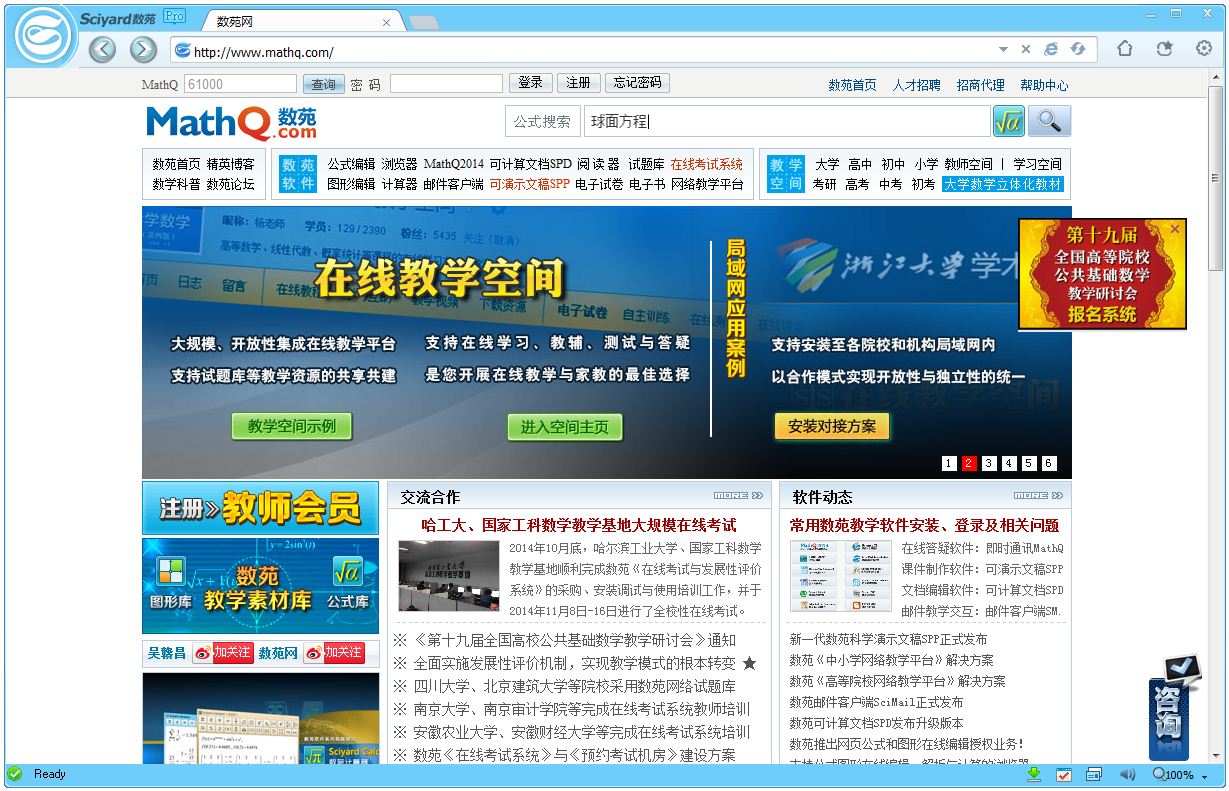This screenshot has width=1229, height=791.
Task: Open the 哈工大 online exam headline
Action: pyautogui.click(x=579, y=525)
